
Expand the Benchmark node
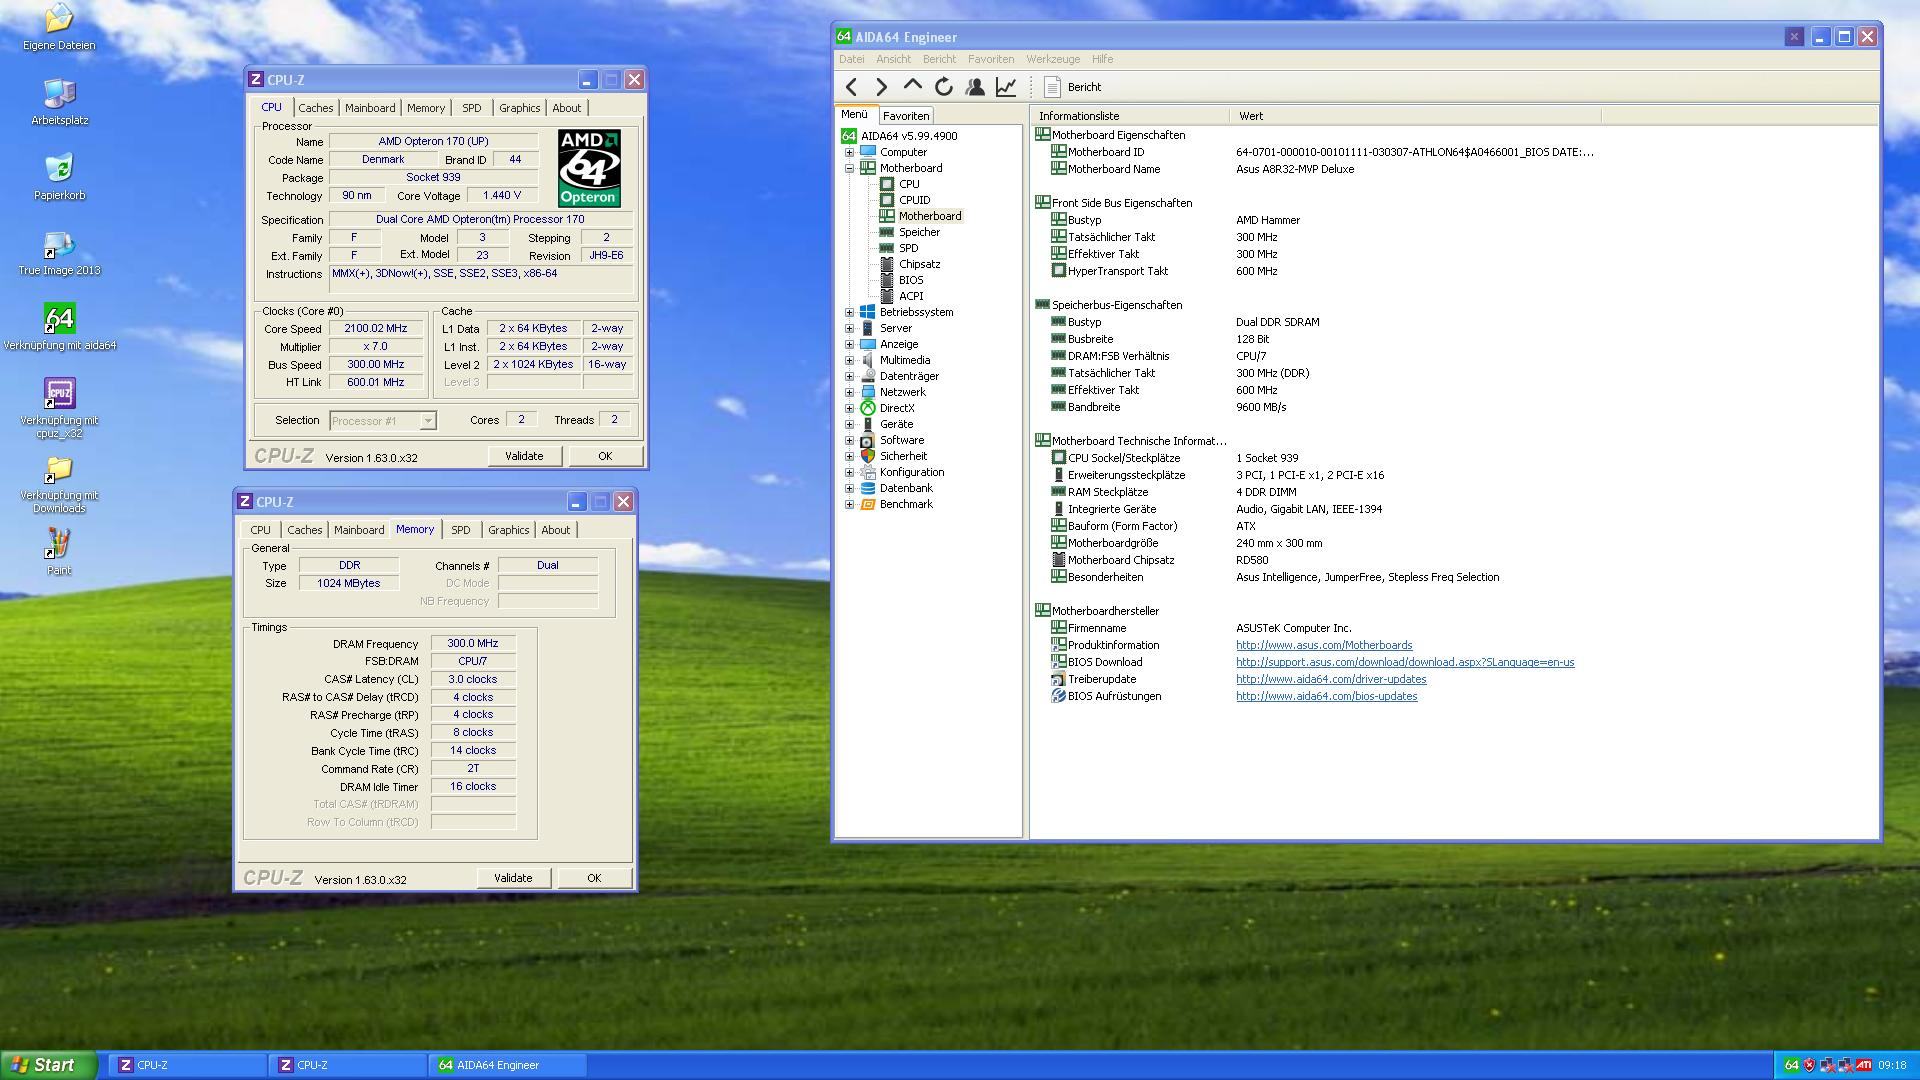pyautogui.click(x=849, y=504)
